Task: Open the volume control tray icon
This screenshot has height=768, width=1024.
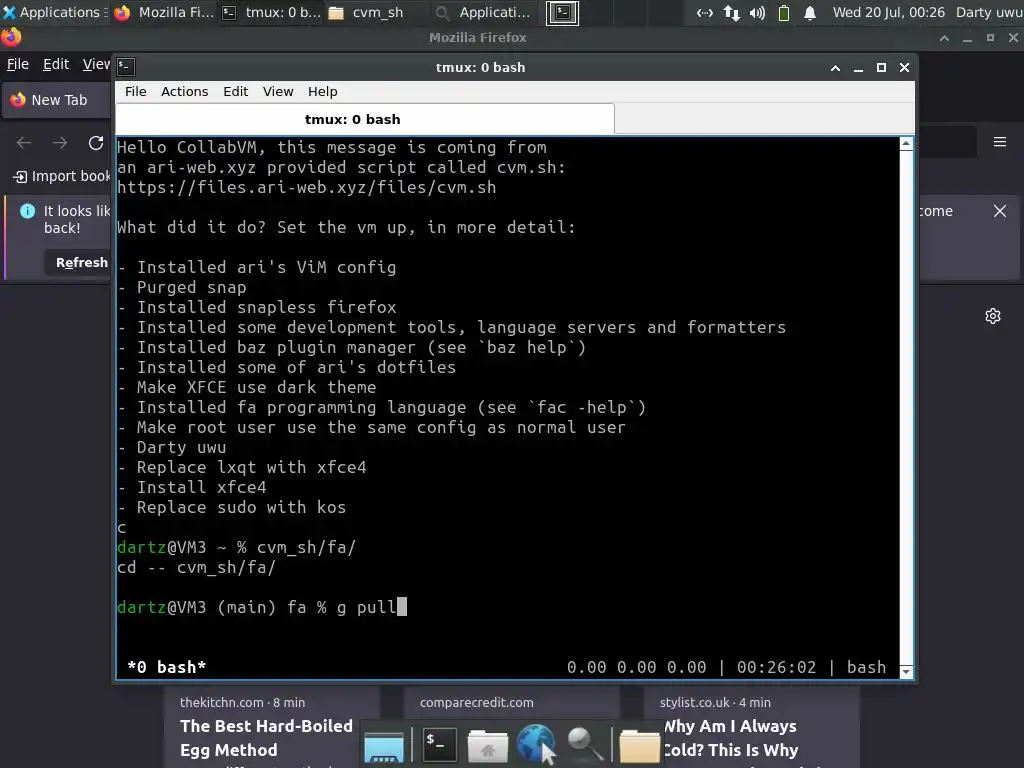Action: (757, 12)
